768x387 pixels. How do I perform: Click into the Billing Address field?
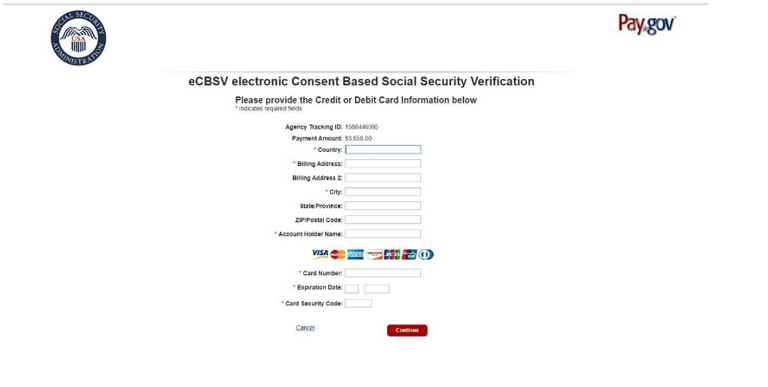tap(383, 164)
